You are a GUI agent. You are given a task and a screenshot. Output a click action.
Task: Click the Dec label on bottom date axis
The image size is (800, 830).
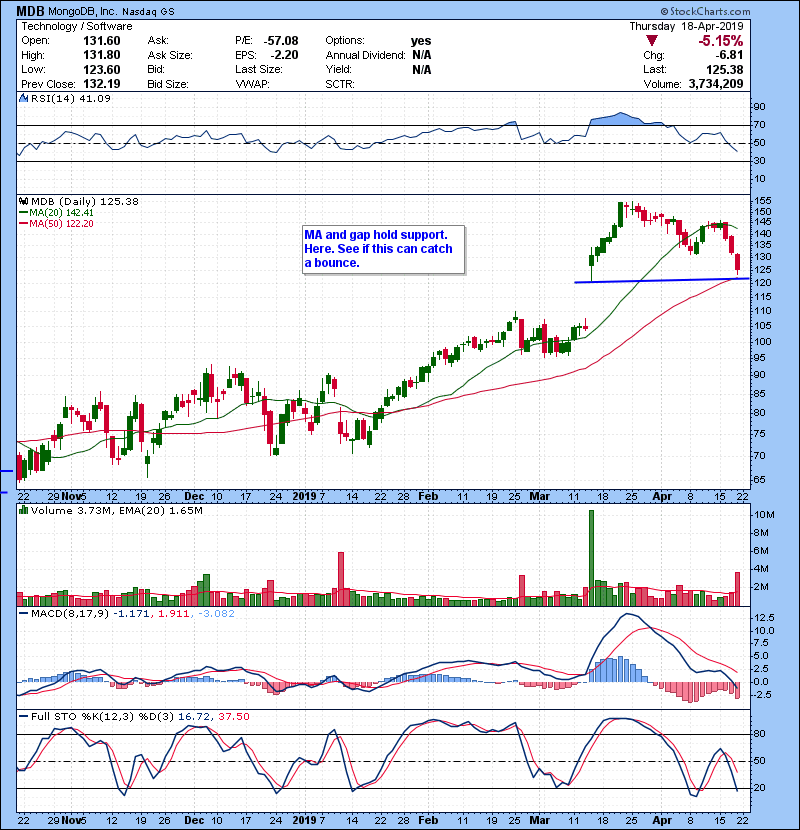[x=194, y=820]
